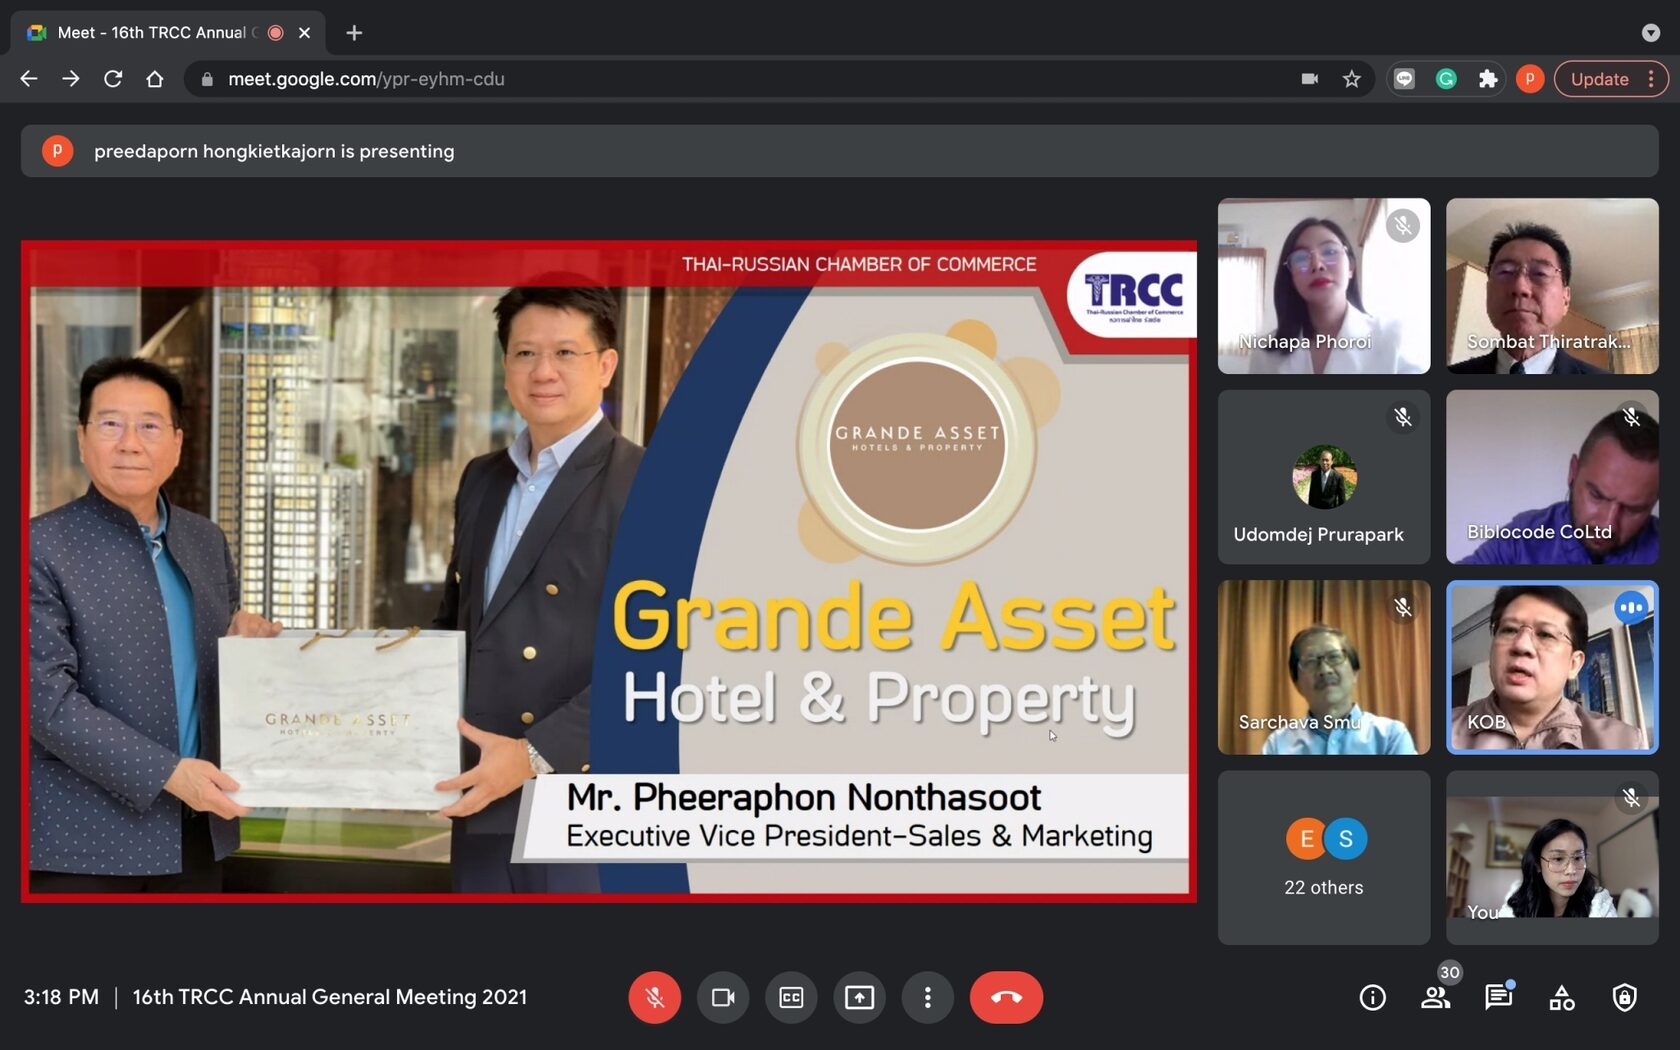Click the Sarchava Smu video tile

[x=1324, y=667]
